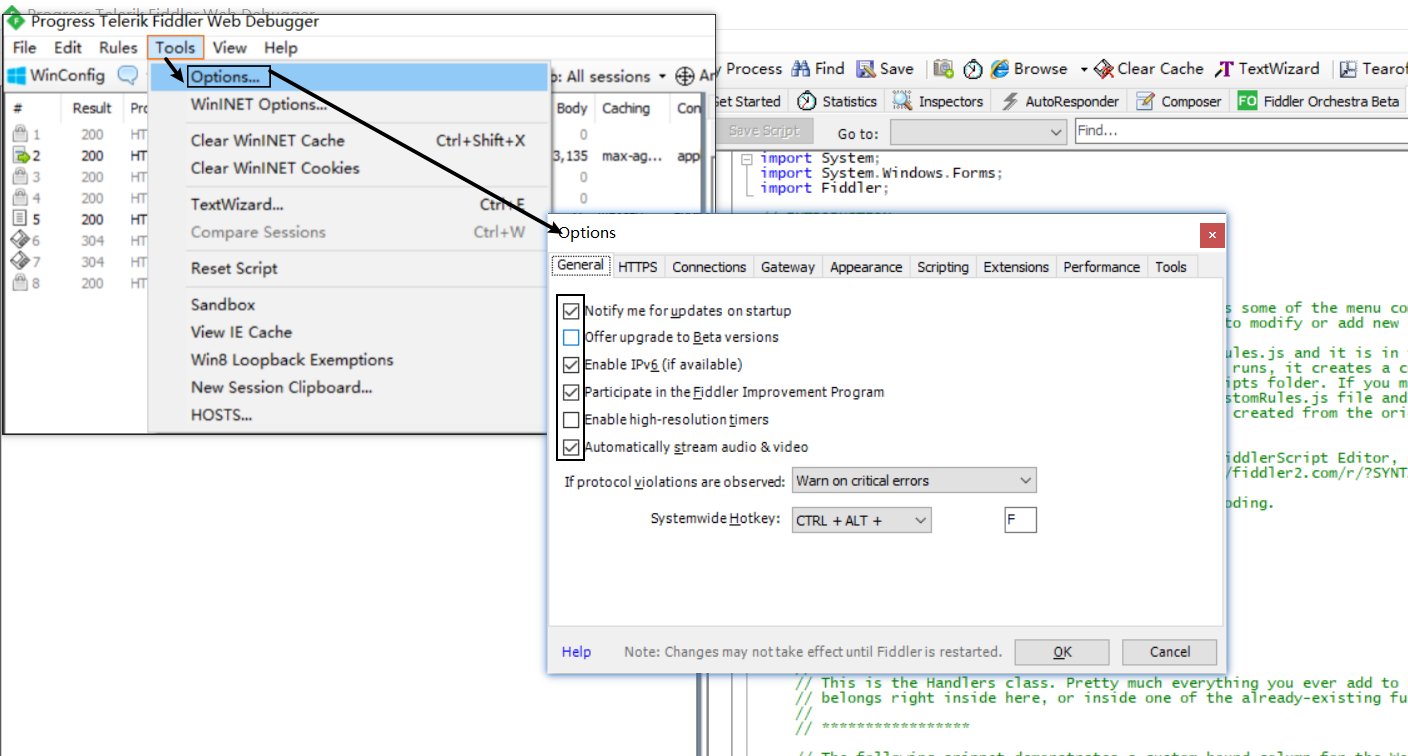Click the Composer pencil icon
Image resolution: width=1408 pixels, height=756 pixels.
1146,101
